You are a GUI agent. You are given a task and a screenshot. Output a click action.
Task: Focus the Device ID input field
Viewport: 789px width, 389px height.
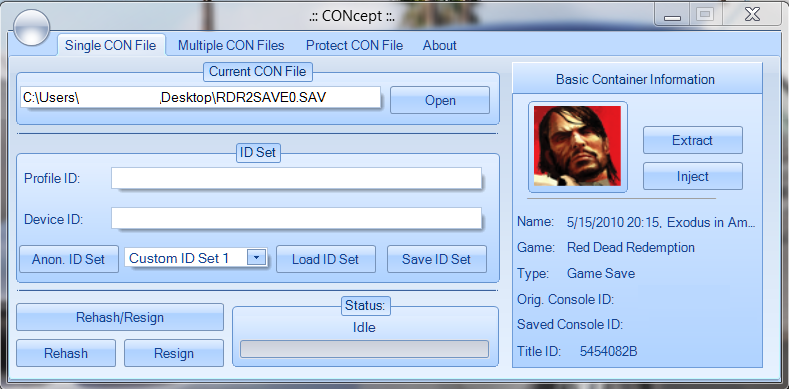296,218
